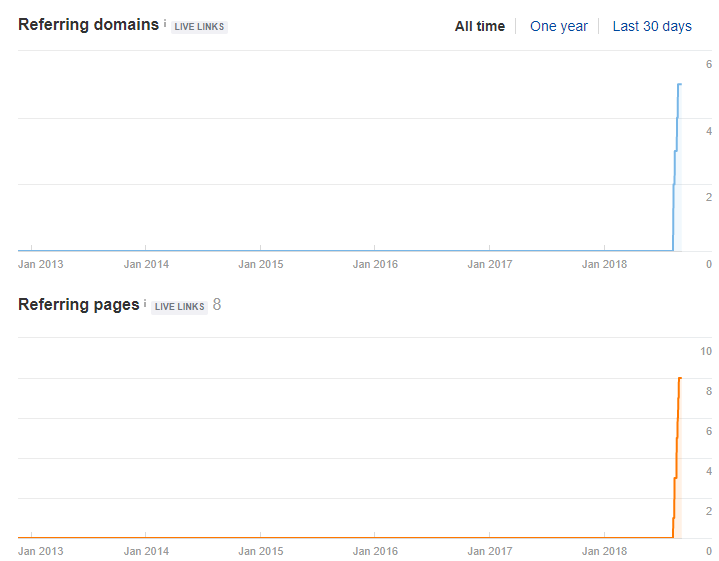
Task: Click y-axis value 0 on domains chart
Action: point(709,264)
